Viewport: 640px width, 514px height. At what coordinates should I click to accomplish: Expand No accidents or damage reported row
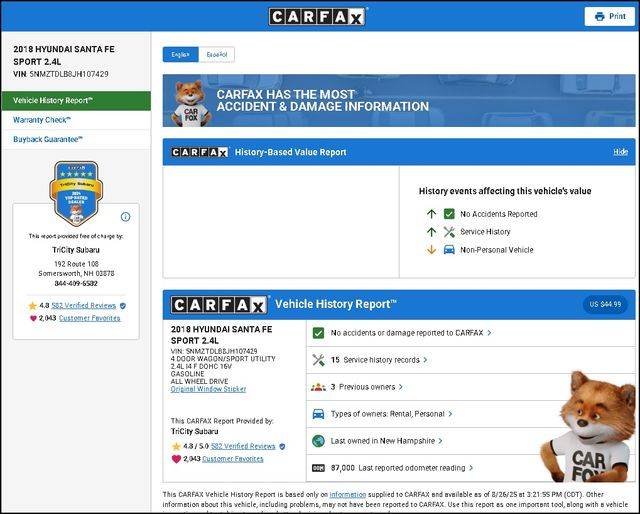(x=471, y=333)
